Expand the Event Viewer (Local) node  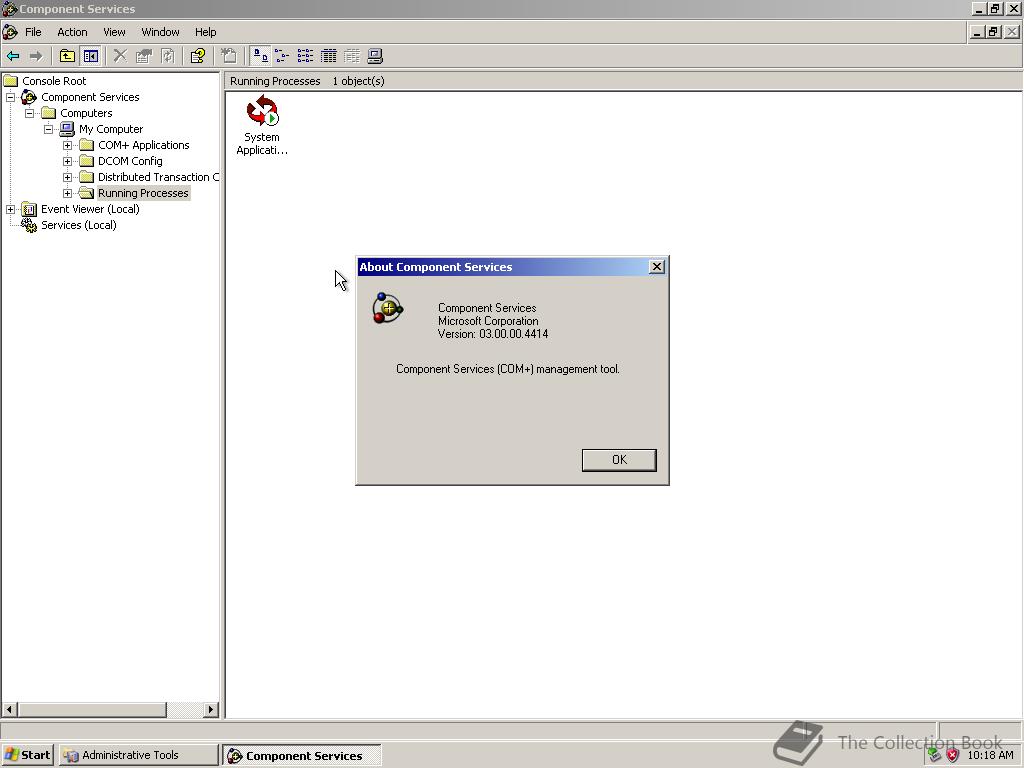pyautogui.click(x=10, y=209)
